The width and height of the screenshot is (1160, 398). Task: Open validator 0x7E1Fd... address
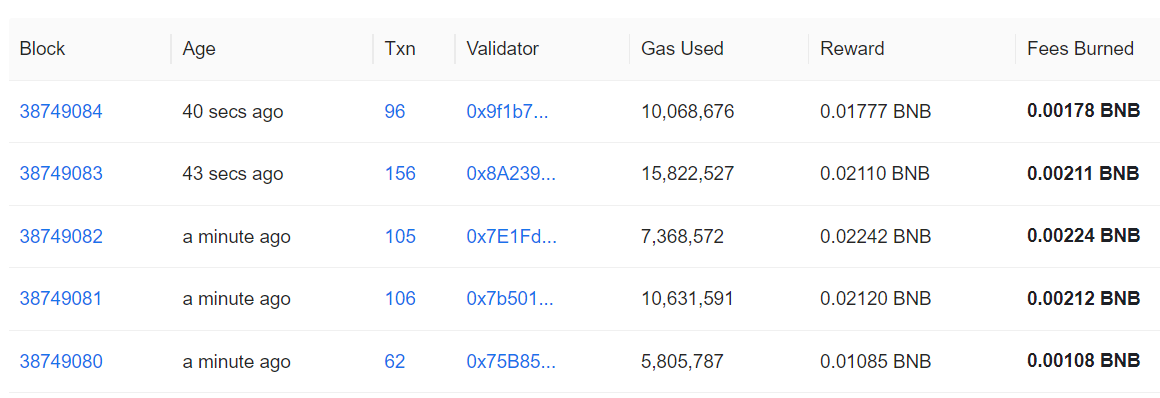[x=511, y=237]
